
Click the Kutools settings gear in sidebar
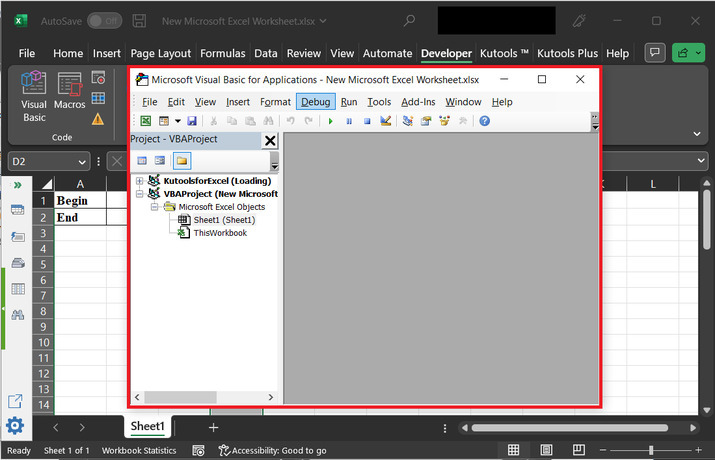(15, 425)
